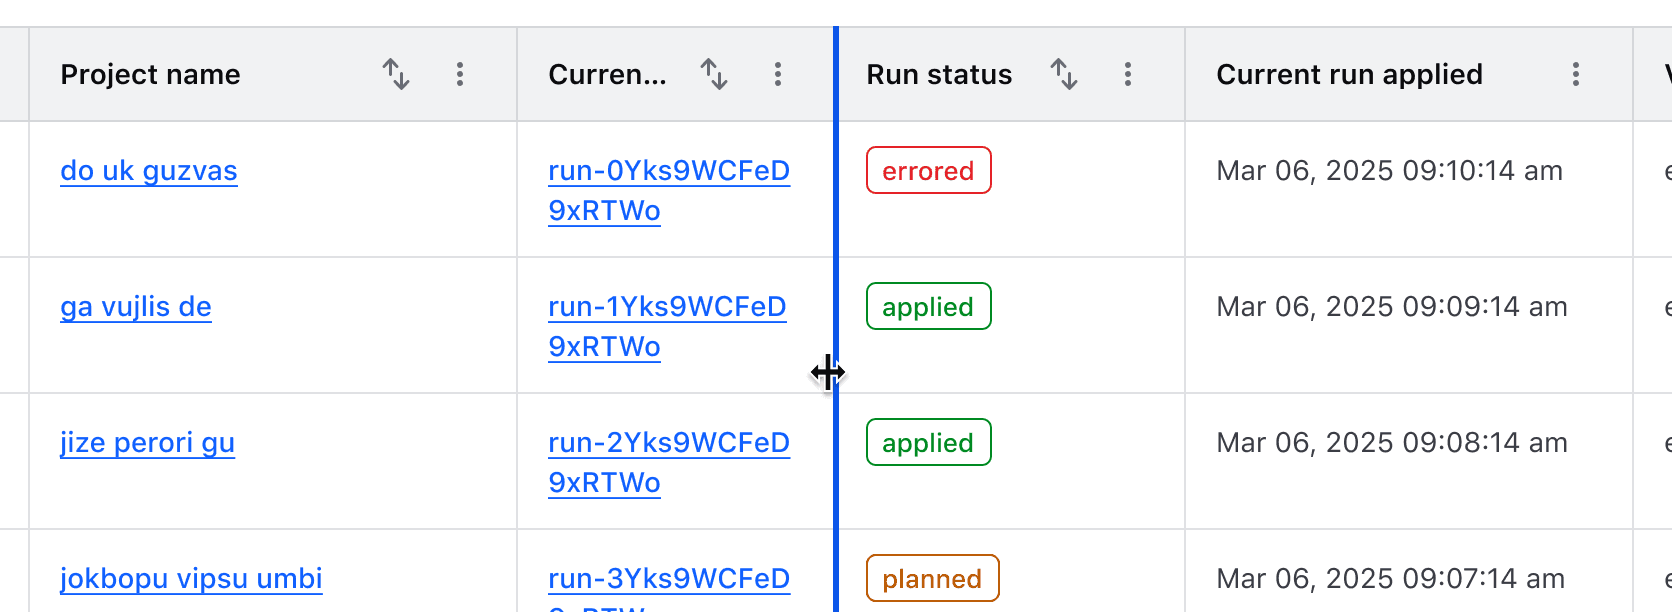Open project jokbopu vipsu umbi
Viewport: 1672px width, 612px height.
tap(190, 578)
